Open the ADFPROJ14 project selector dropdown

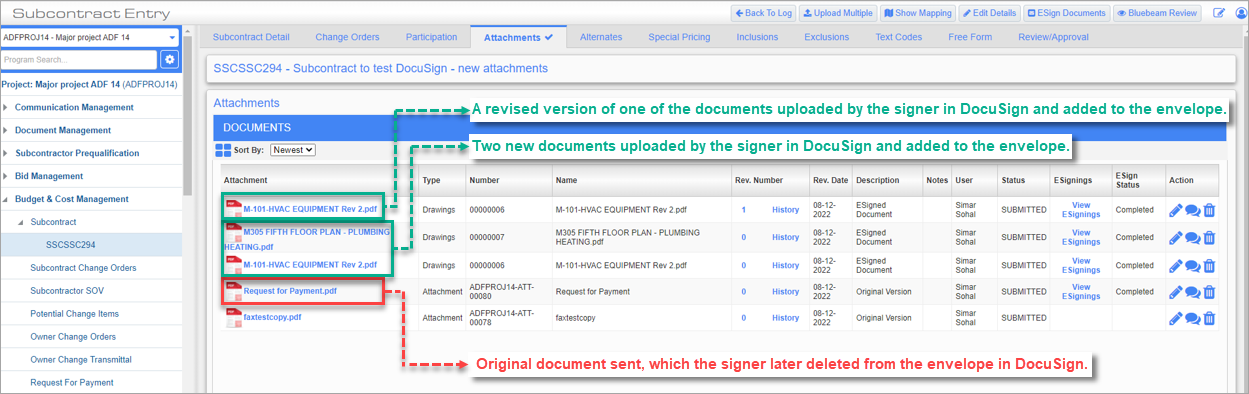click(x=90, y=37)
